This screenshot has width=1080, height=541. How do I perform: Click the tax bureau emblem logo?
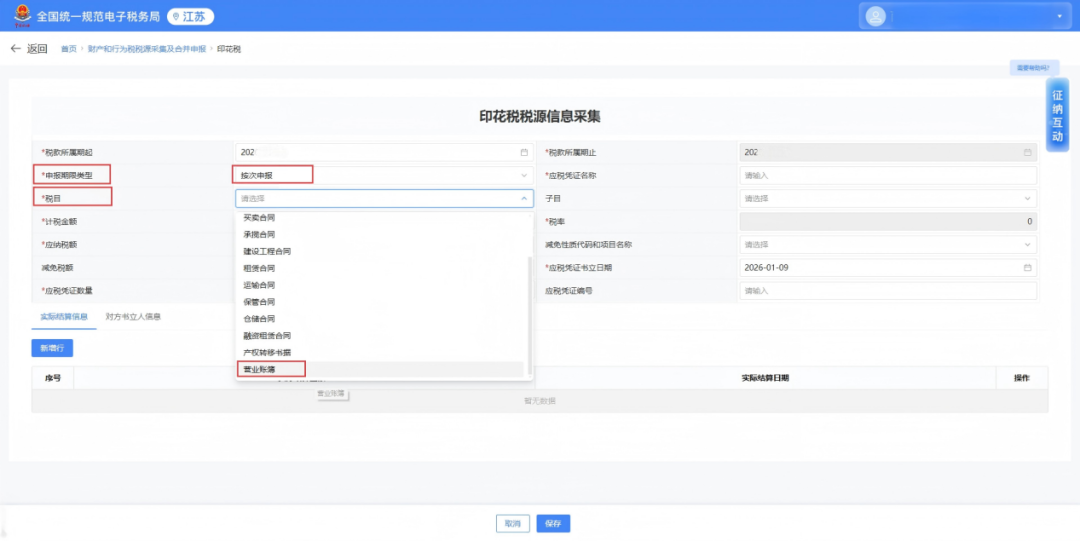click(x=19, y=16)
